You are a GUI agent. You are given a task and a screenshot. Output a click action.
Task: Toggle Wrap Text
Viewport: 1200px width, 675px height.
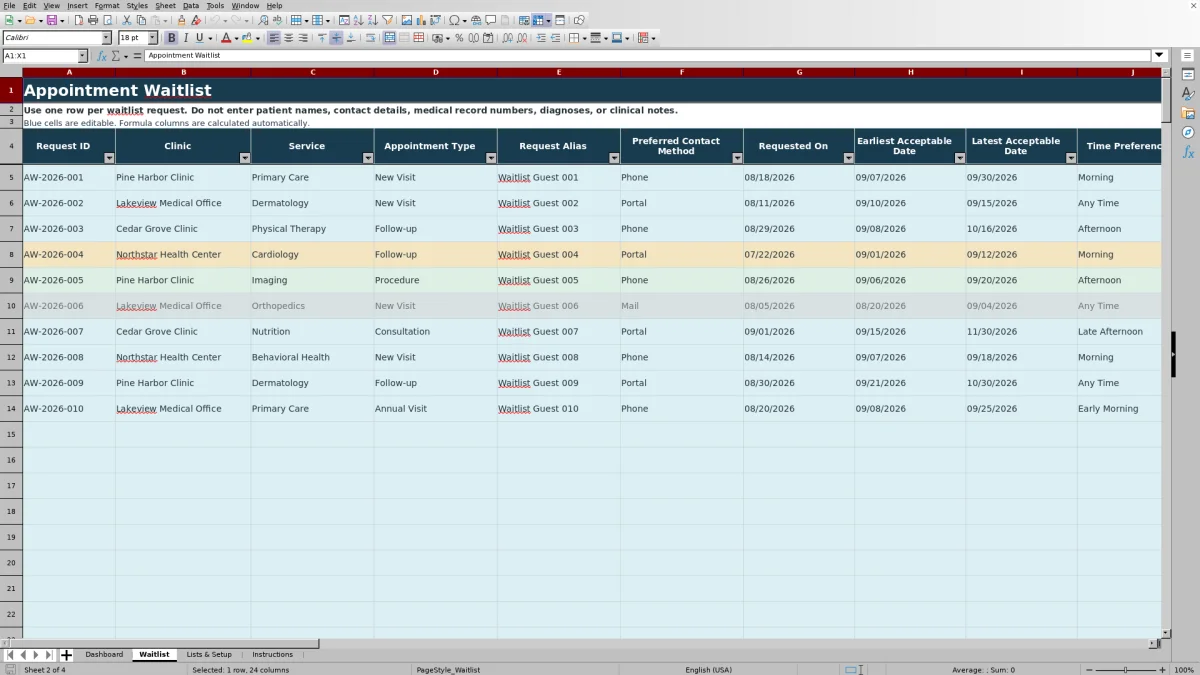pyautogui.click(x=370, y=38)
